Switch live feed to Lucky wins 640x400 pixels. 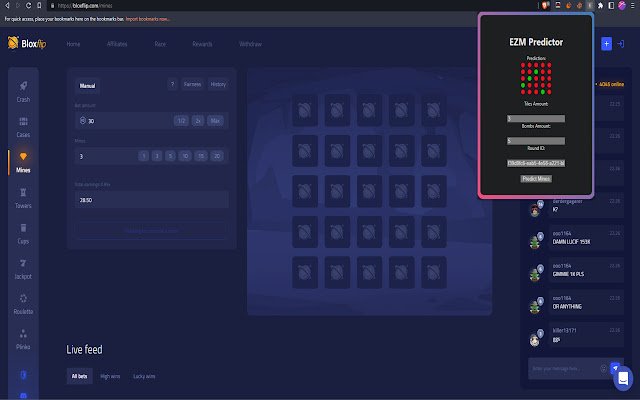pyautogui.click(x=144, y=376)
